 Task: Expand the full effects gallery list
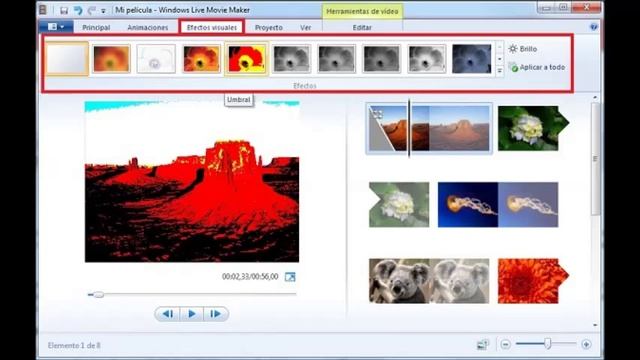point(500,71)
